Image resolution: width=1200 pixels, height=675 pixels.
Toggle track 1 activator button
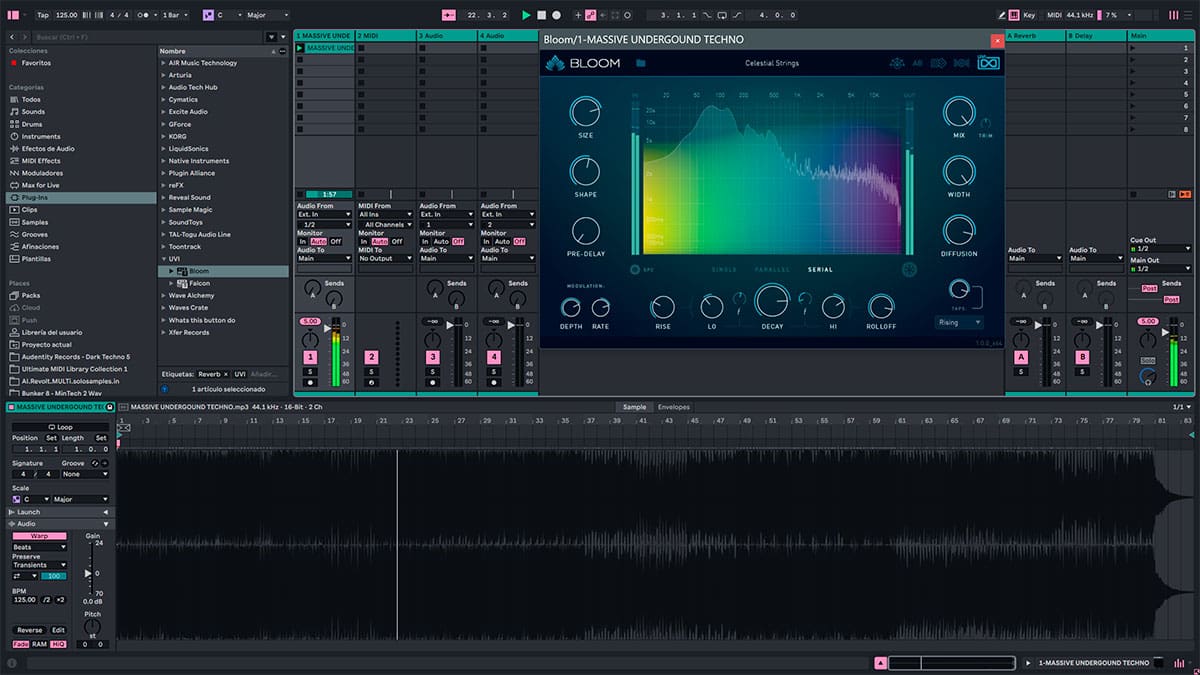point(310,356)
